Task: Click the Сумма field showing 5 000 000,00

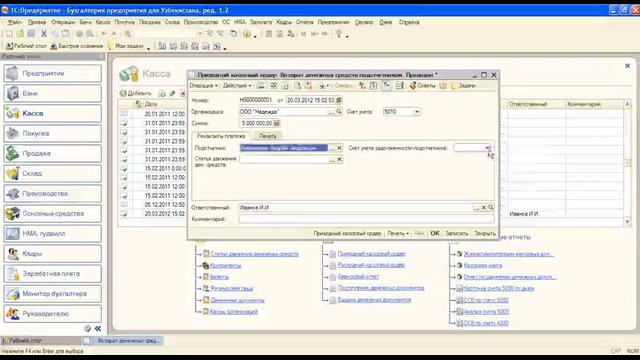Action: (256, 123)
